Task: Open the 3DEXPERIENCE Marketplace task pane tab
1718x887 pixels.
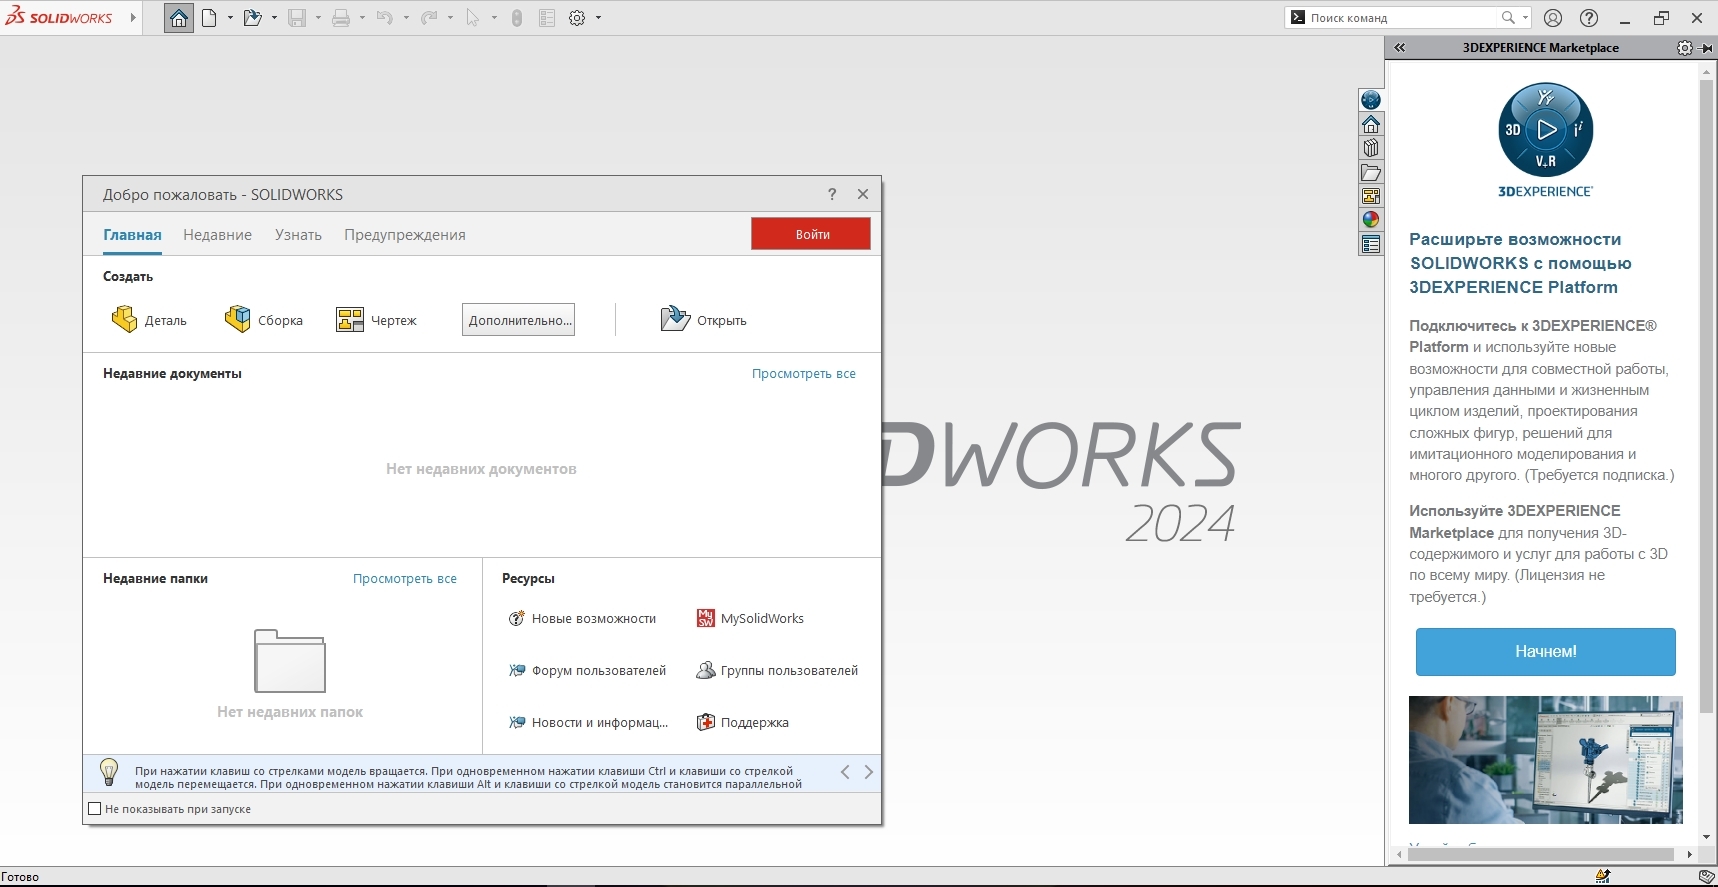Action: coord(1371,100)
